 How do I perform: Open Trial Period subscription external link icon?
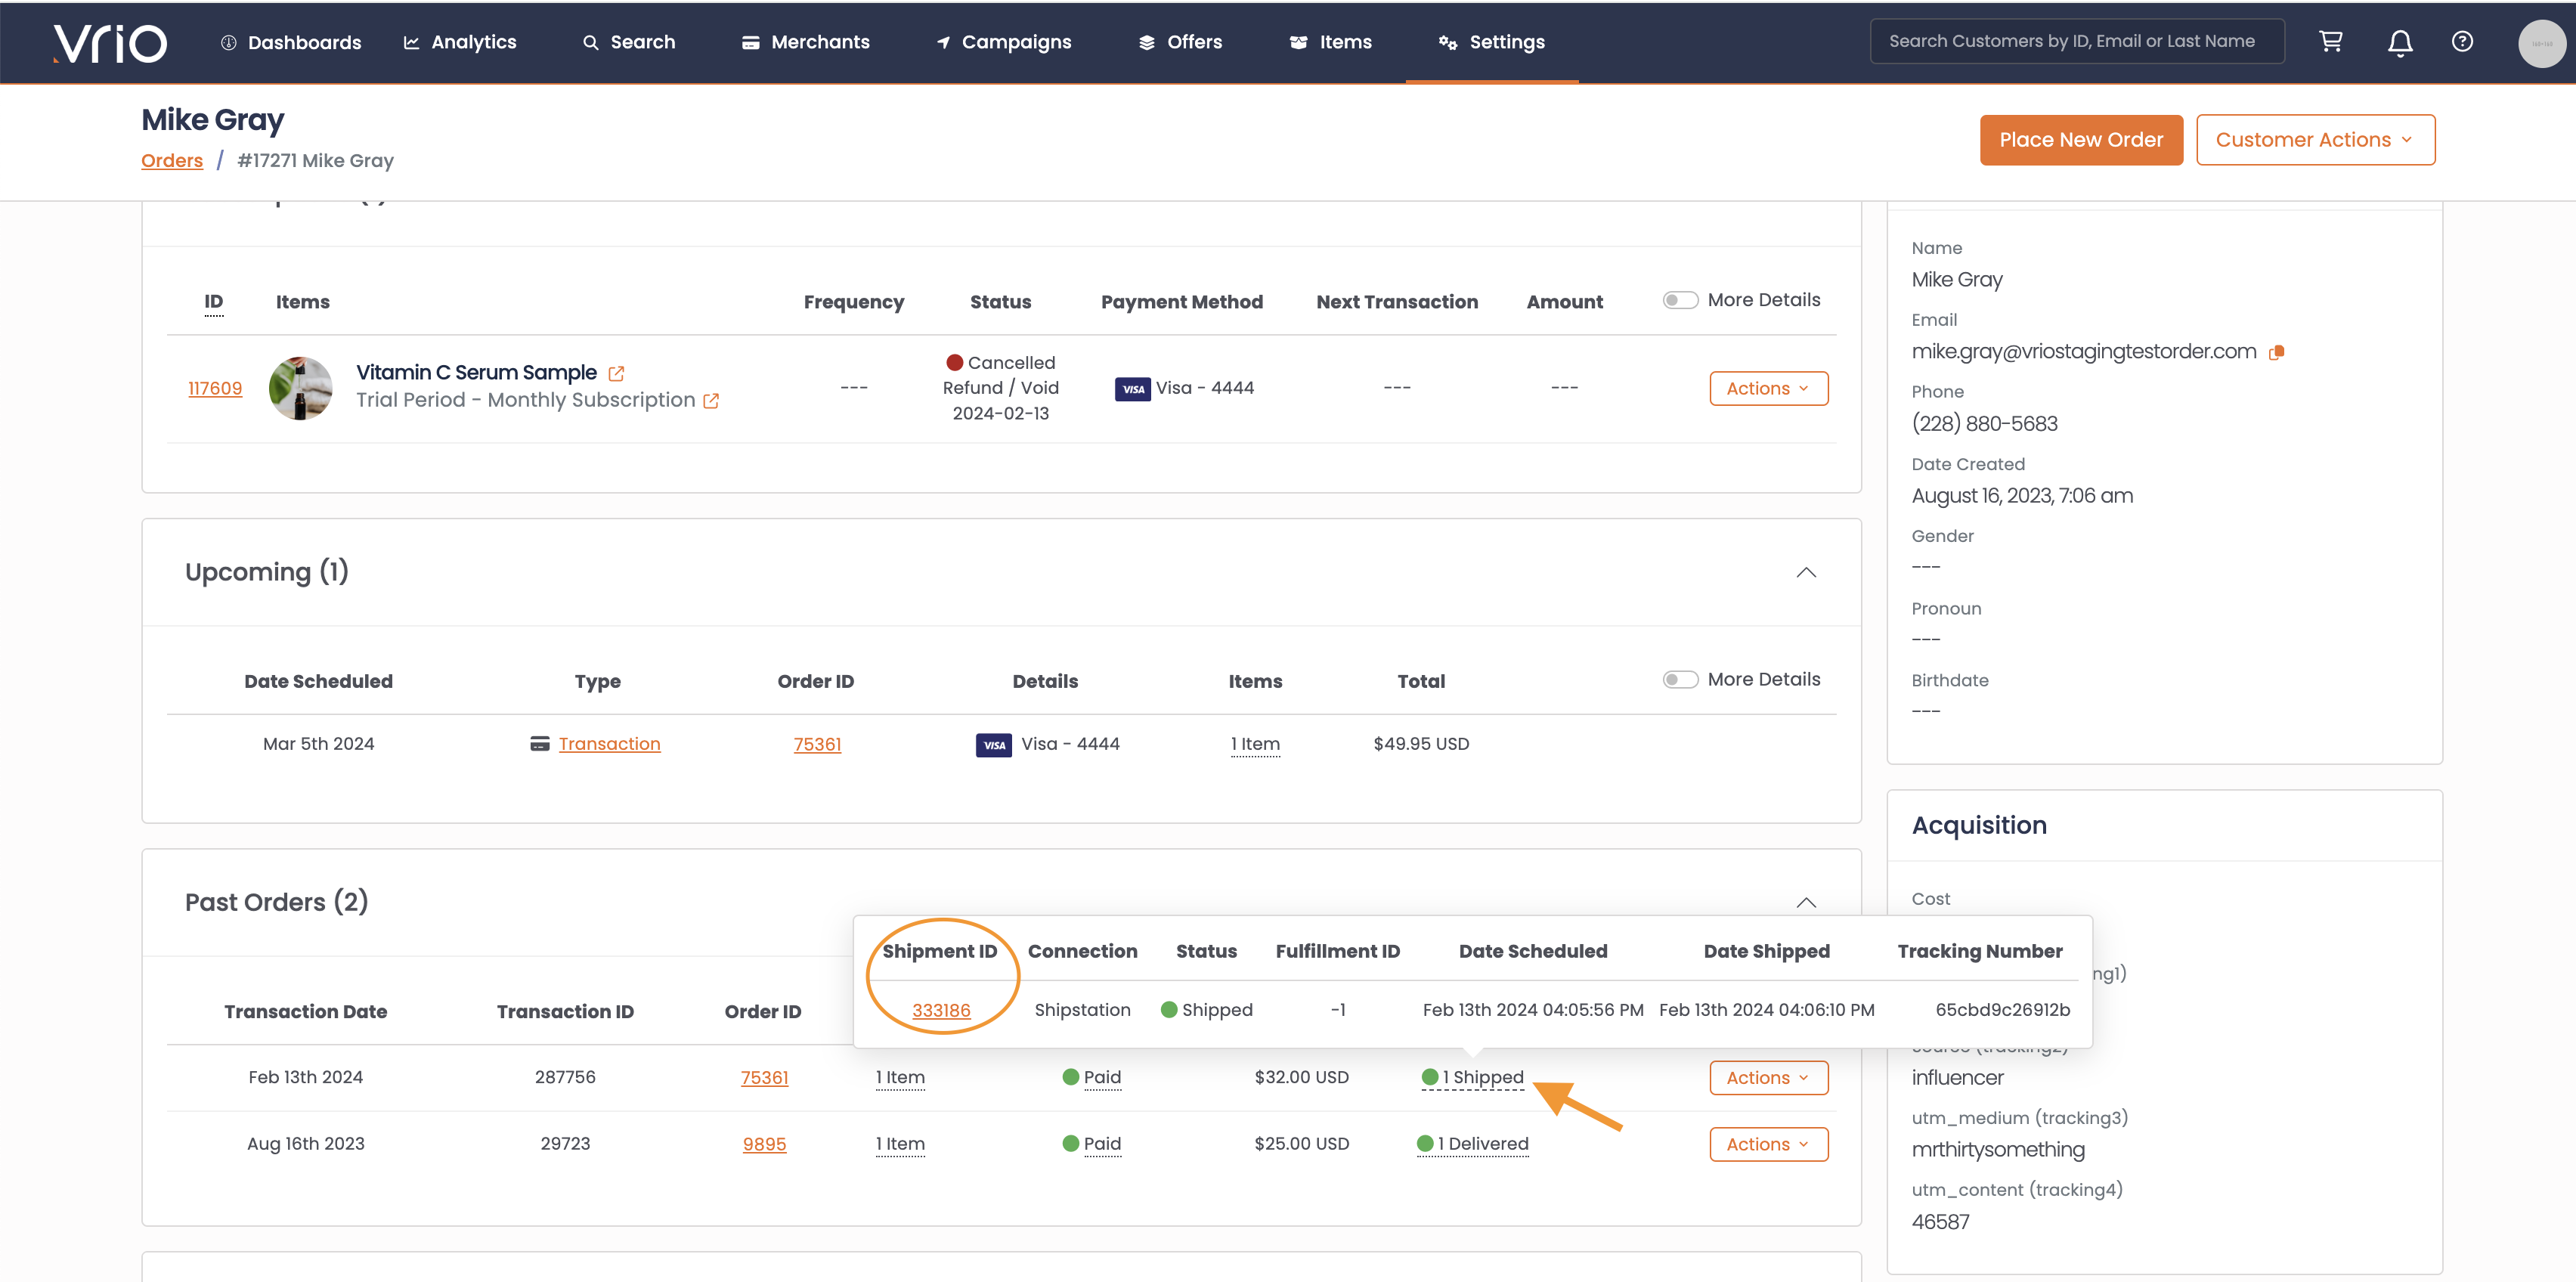click(x=711, y=401)
